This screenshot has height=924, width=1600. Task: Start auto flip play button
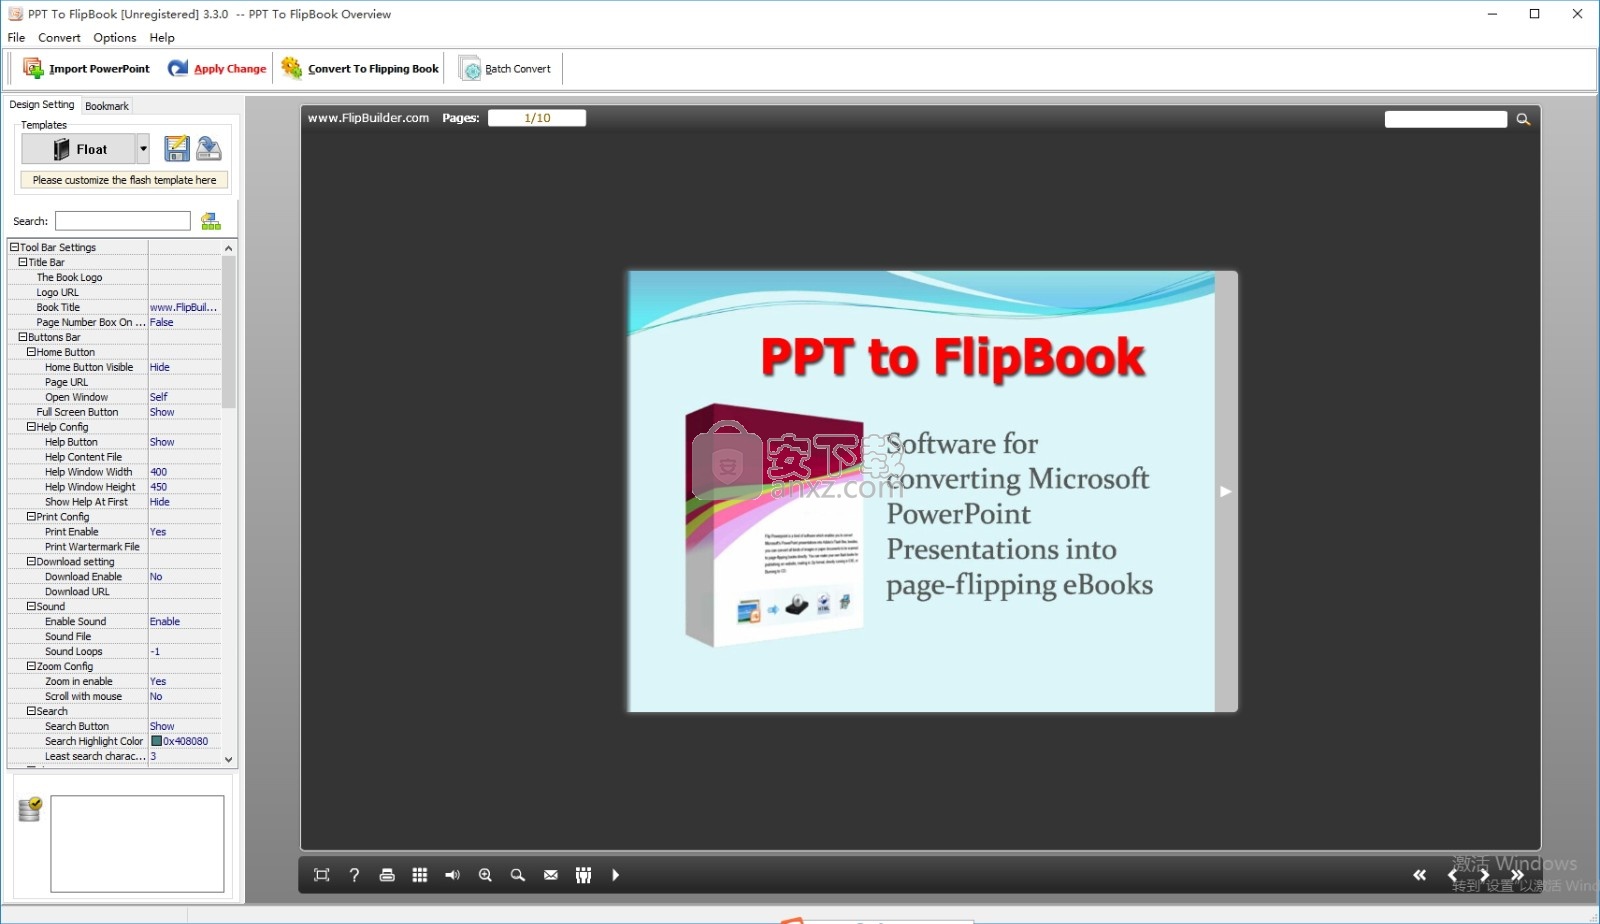(x=616, y=875)
